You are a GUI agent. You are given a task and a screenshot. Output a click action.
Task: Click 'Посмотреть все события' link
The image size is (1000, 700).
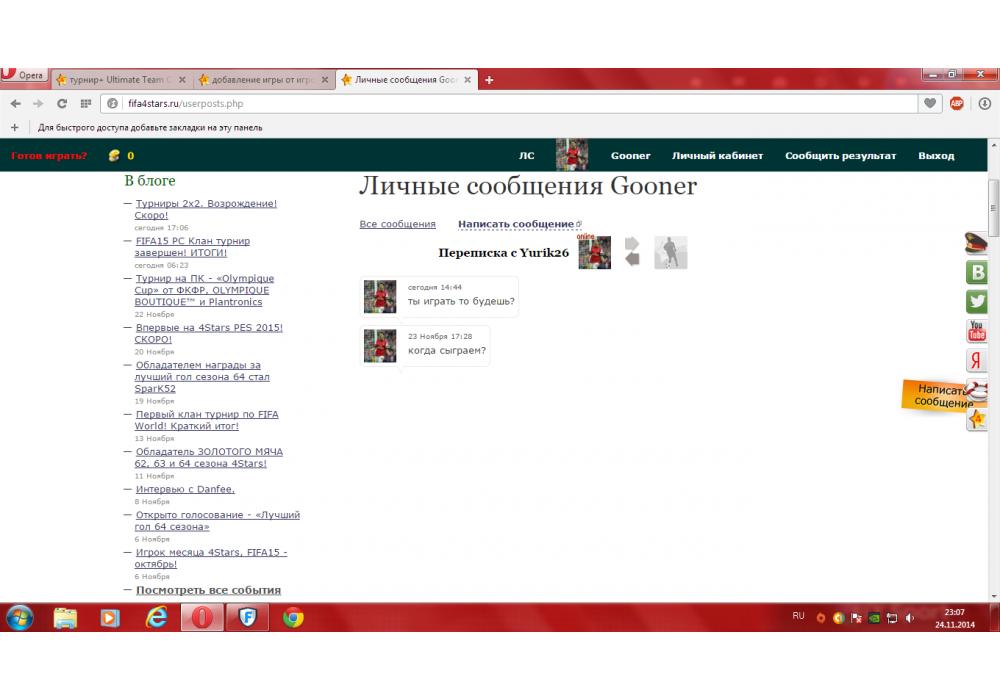[x=208, y=590]
